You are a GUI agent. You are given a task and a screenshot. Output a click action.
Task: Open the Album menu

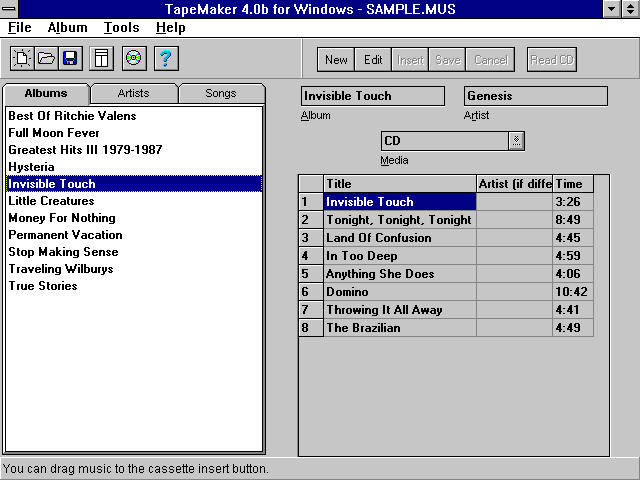pos(67,28)
